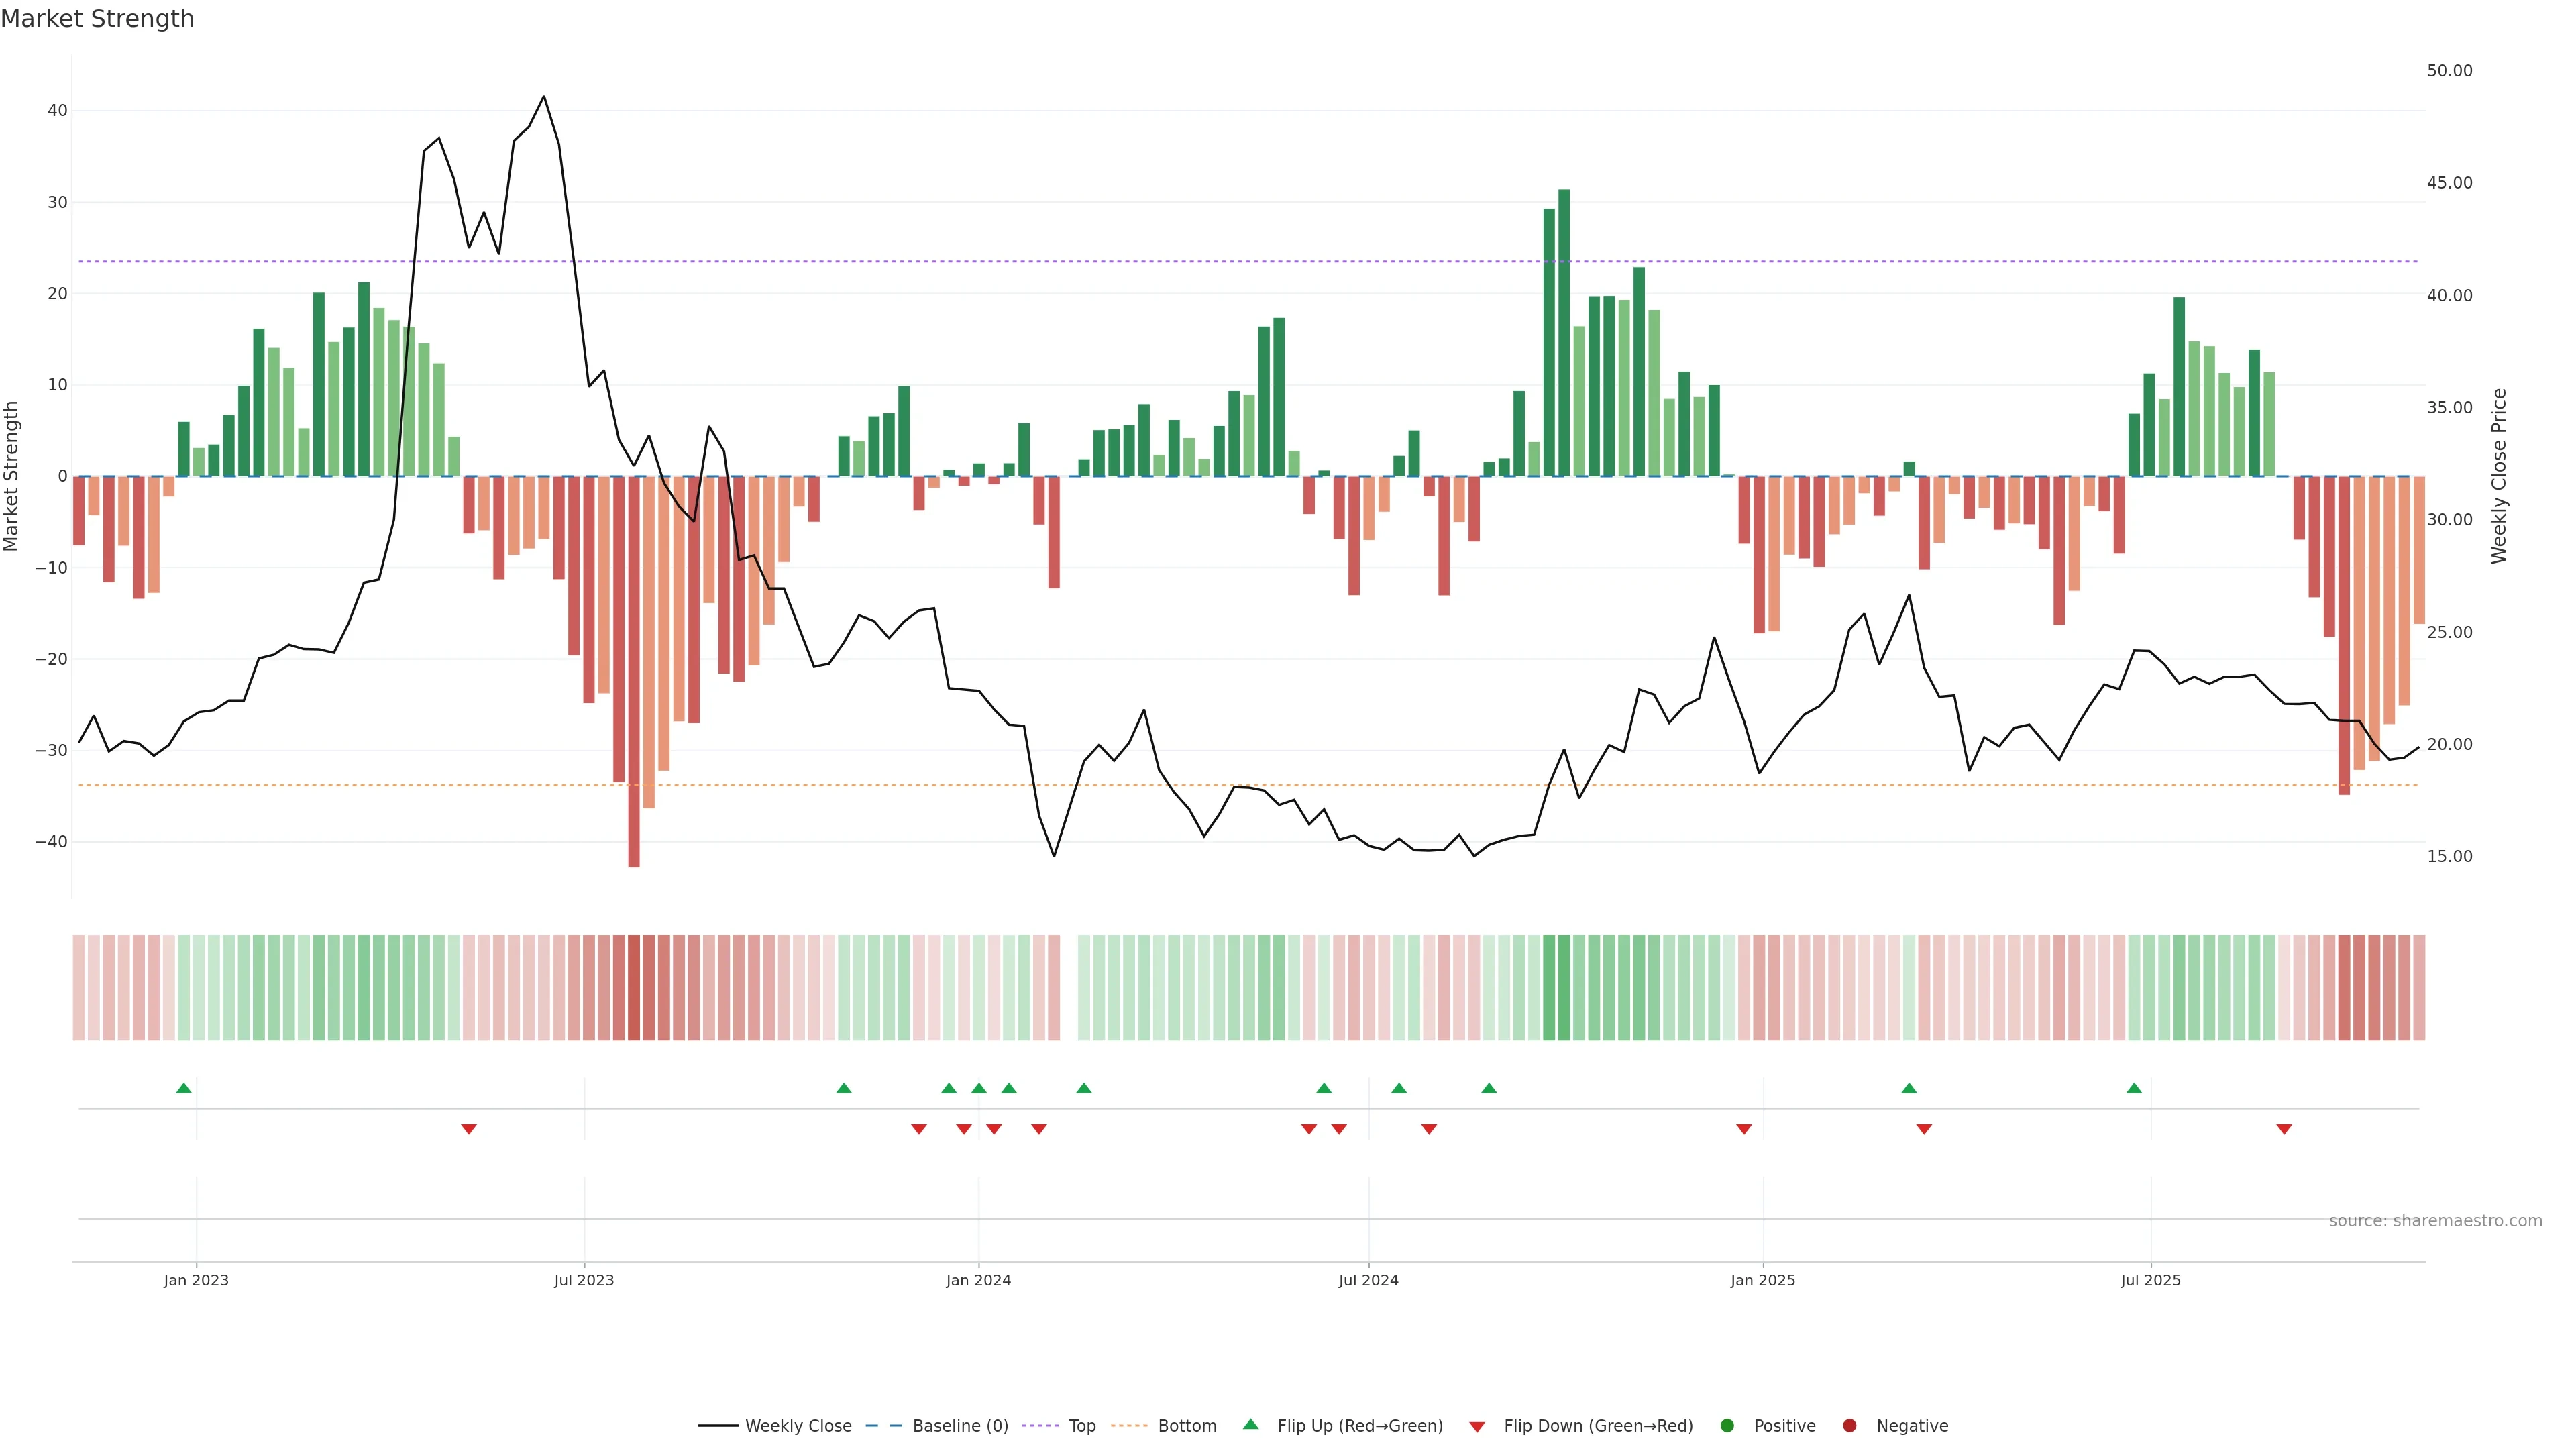Click the last green flip-up marker before Jul 2025
Screen dimensions: 2576x1449
(2134, 1088)
